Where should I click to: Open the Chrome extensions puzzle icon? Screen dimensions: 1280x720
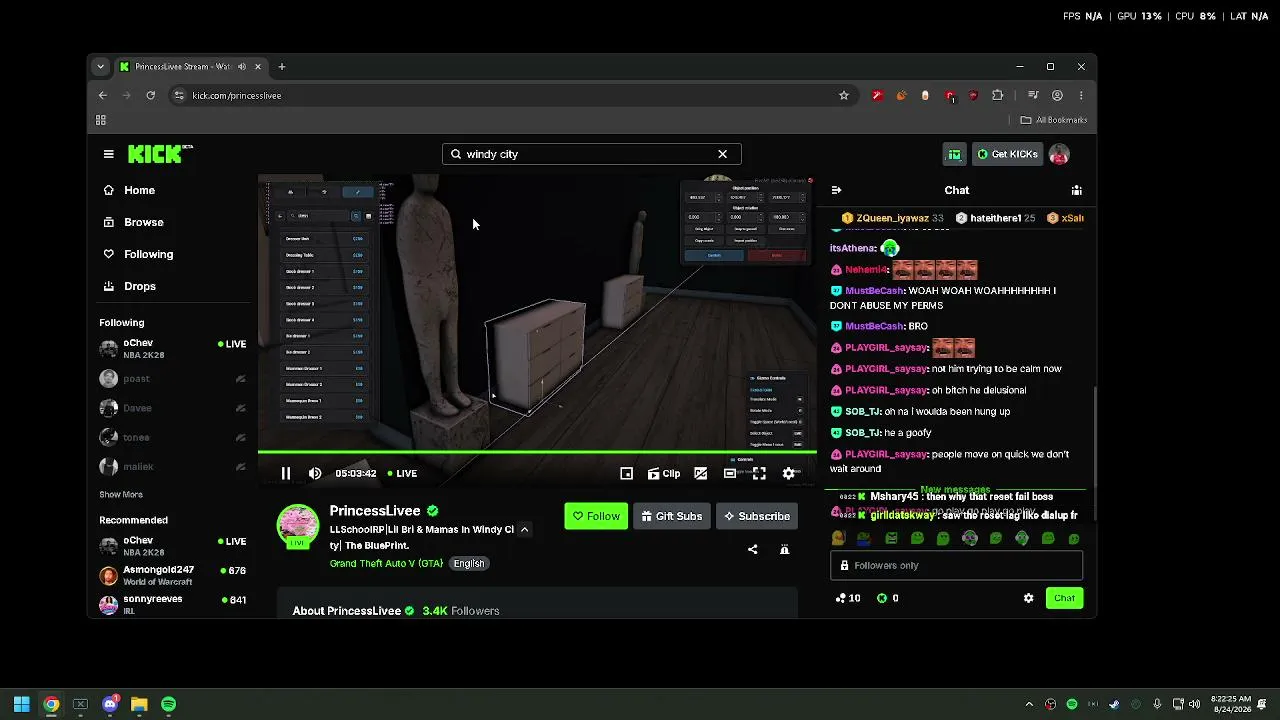point(997,95)
